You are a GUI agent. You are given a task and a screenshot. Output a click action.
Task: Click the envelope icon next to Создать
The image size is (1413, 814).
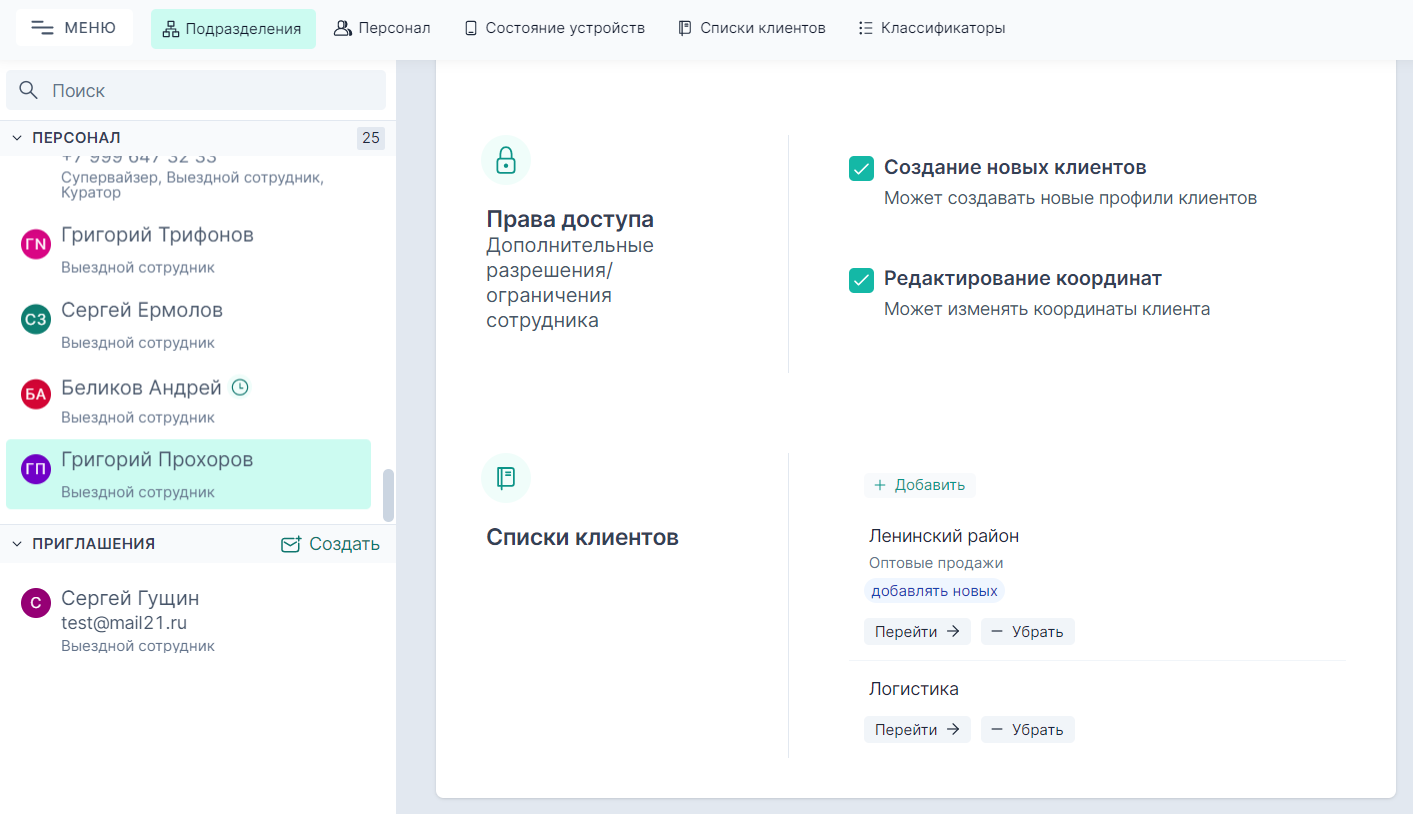click(290, 544)
